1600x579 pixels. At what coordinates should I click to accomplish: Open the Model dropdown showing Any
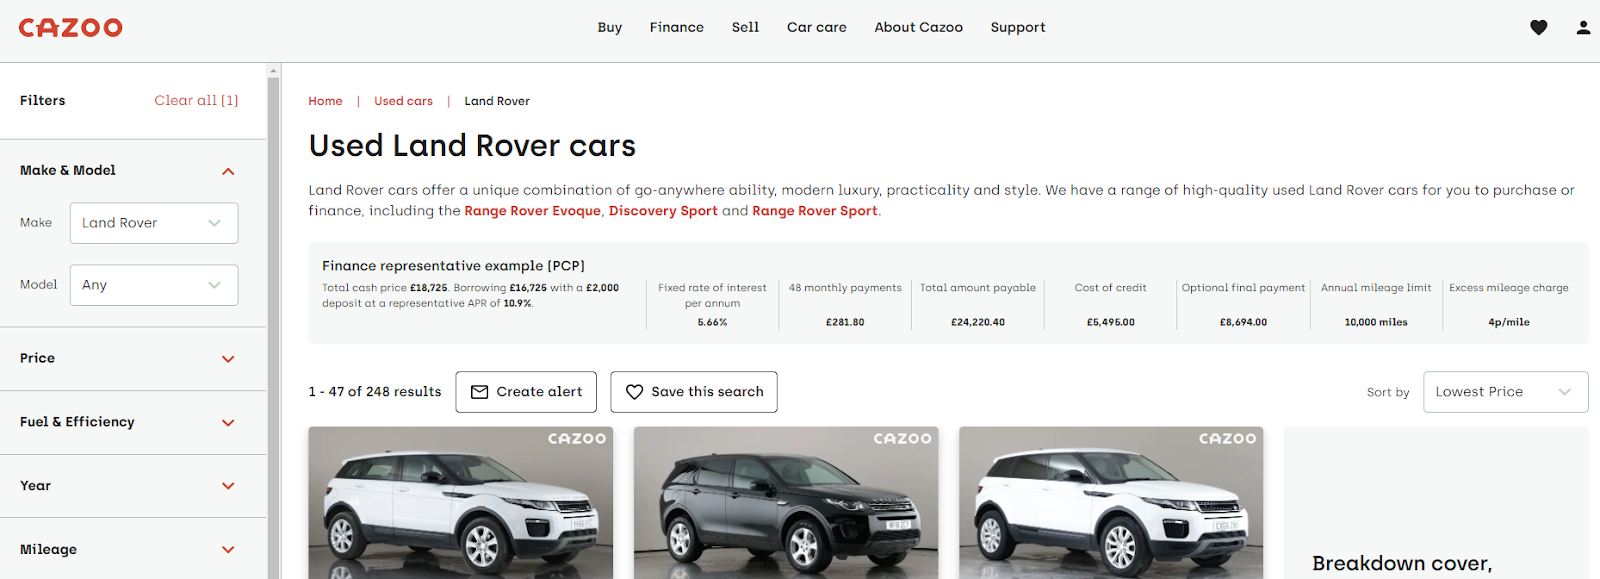(154, 285)
